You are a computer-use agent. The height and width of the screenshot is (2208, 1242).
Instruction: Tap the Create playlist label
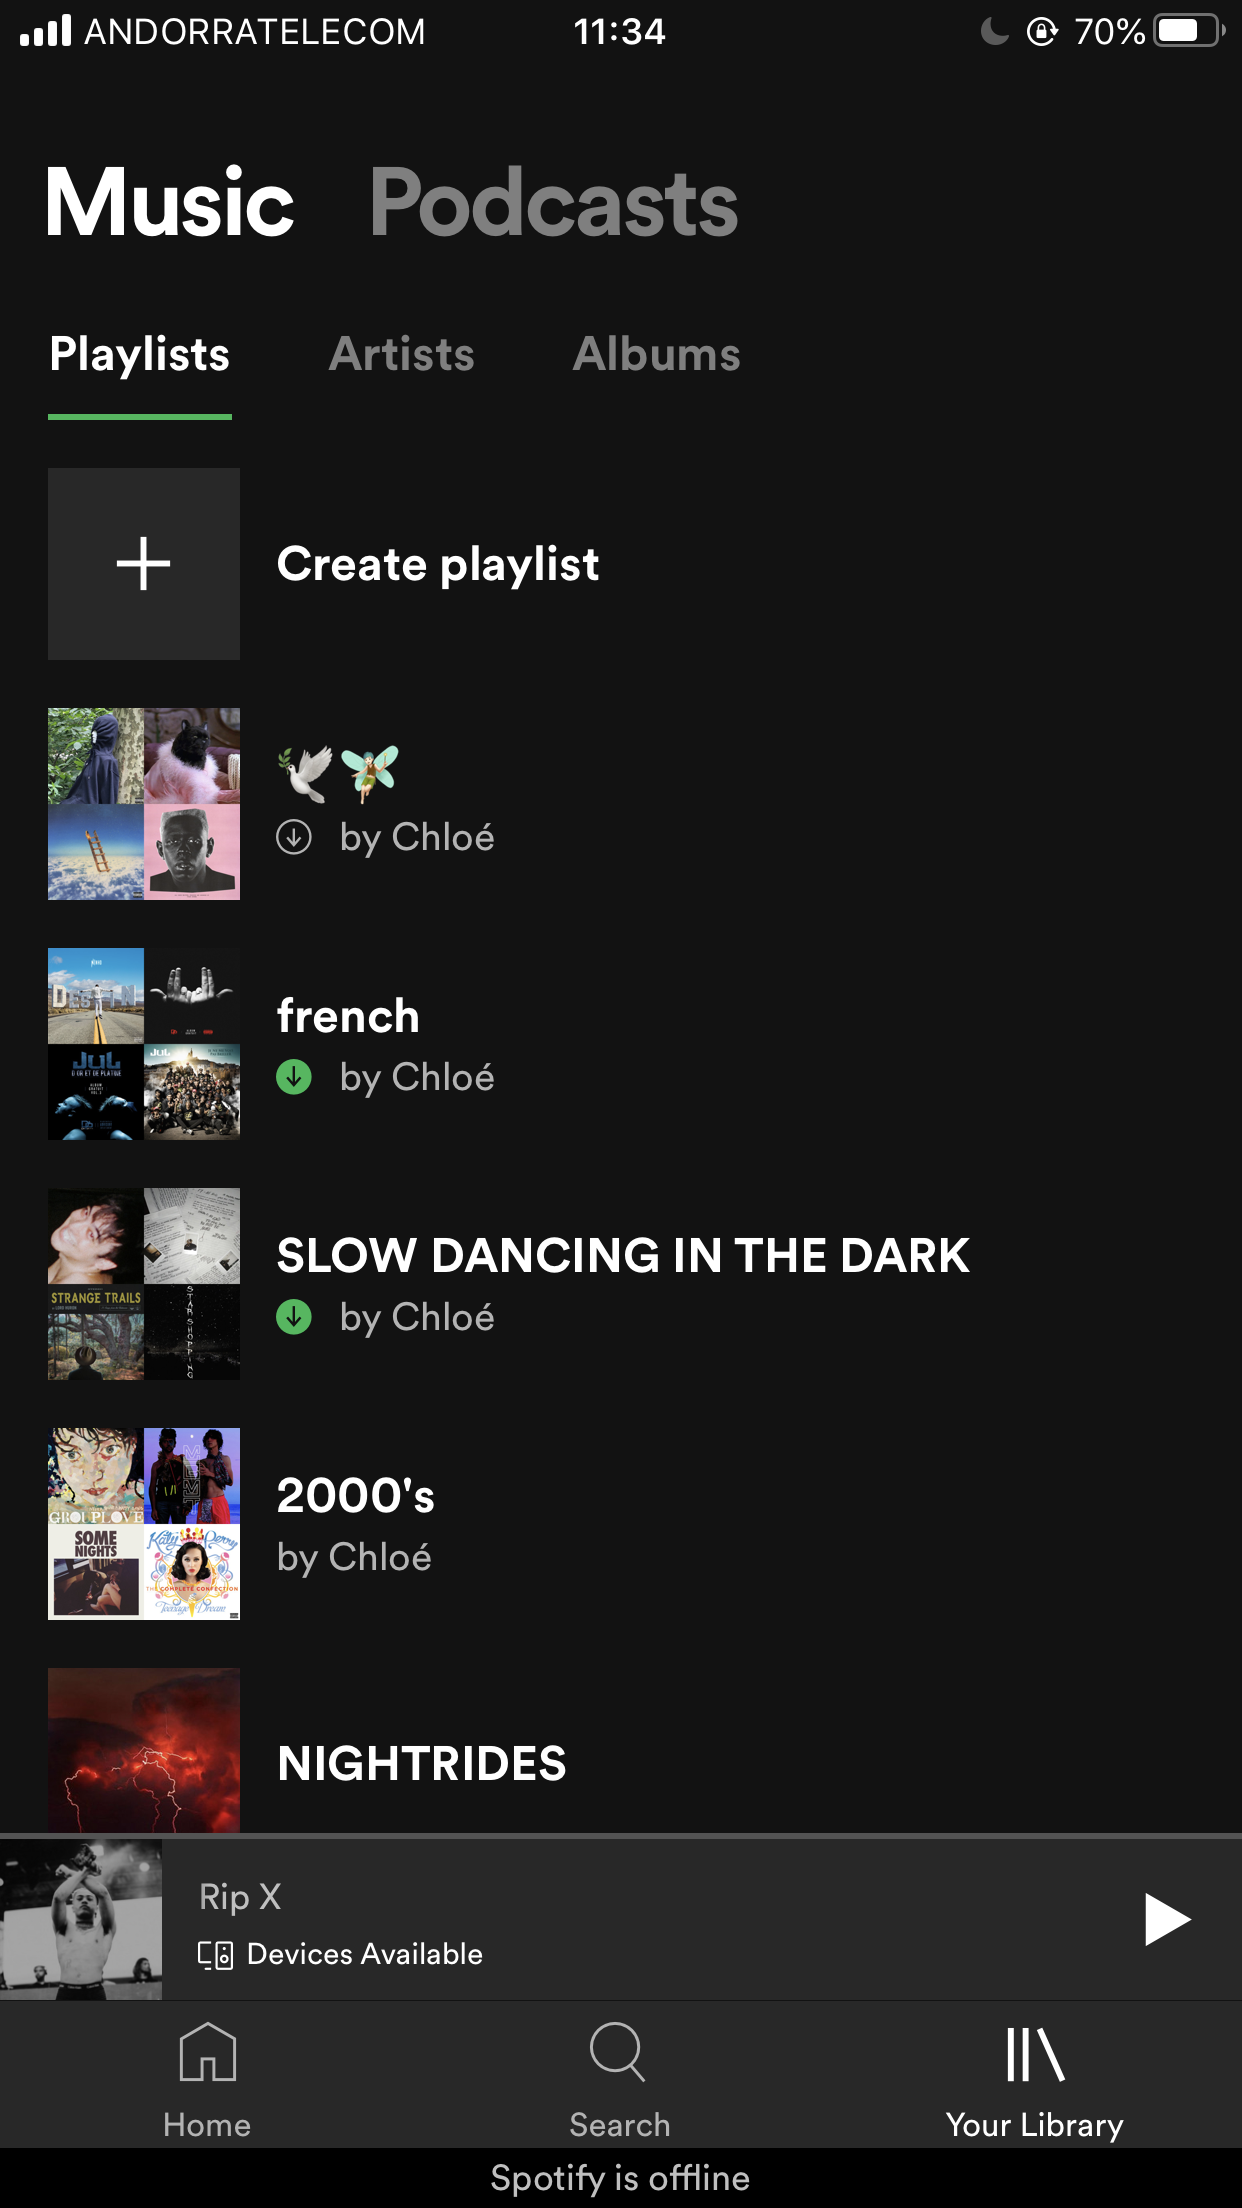pos(438,565)
